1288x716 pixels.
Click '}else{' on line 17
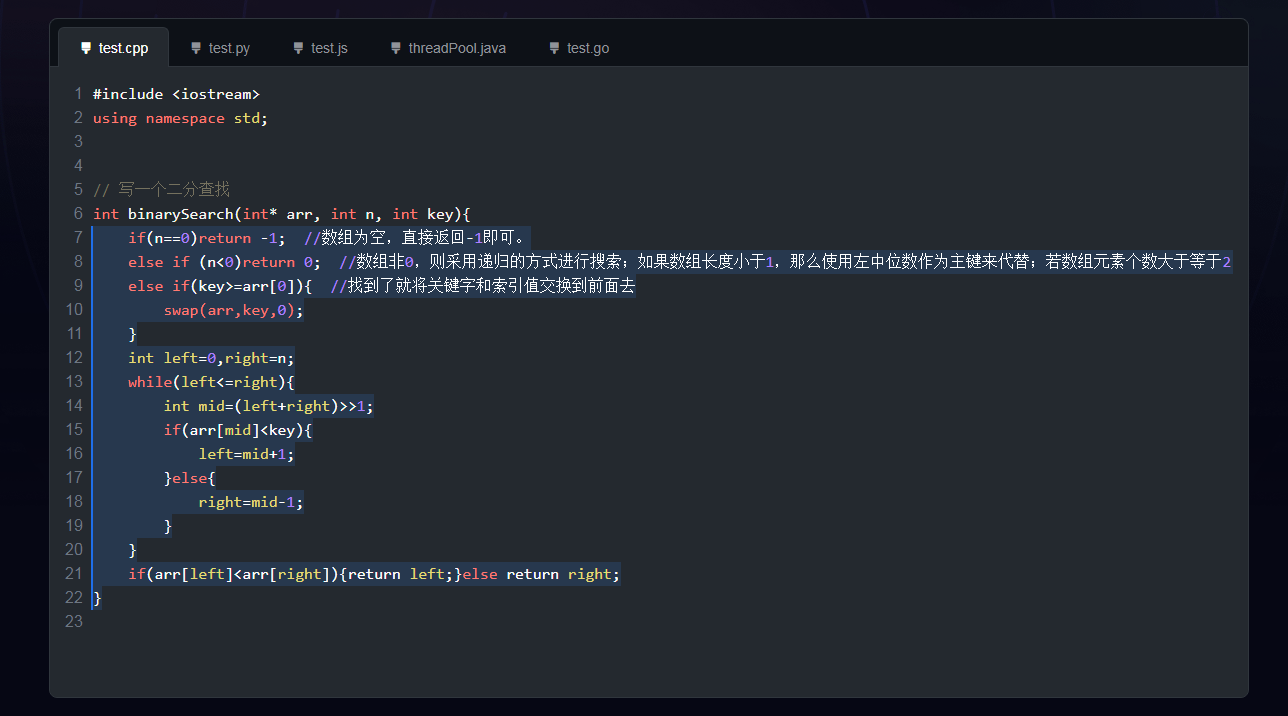[190, 478]
